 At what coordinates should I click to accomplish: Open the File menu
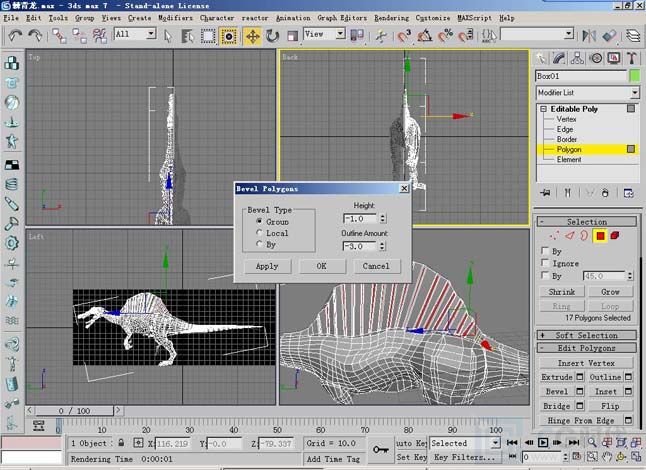11,18
